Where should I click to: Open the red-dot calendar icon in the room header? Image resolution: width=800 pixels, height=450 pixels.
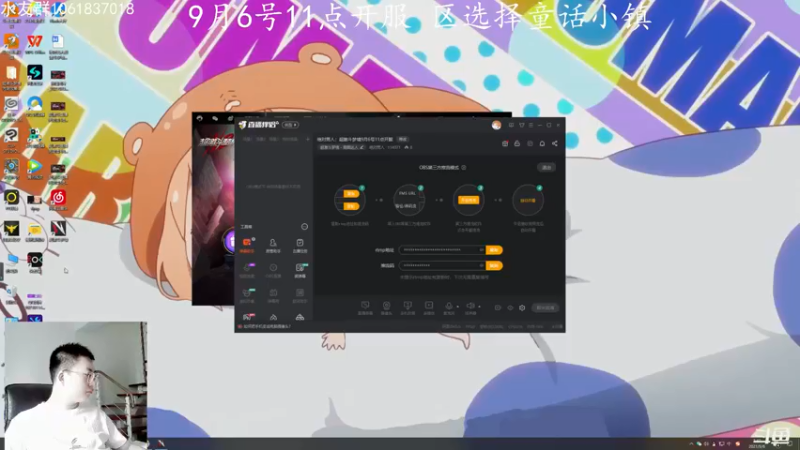point(505,144)
